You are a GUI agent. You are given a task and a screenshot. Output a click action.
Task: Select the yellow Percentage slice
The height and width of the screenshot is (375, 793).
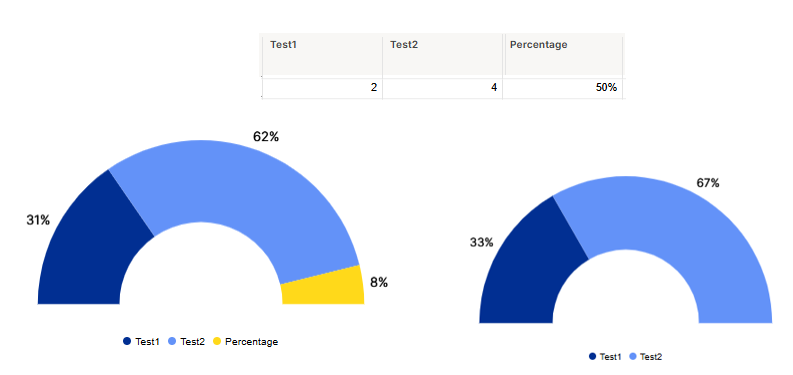326,288
